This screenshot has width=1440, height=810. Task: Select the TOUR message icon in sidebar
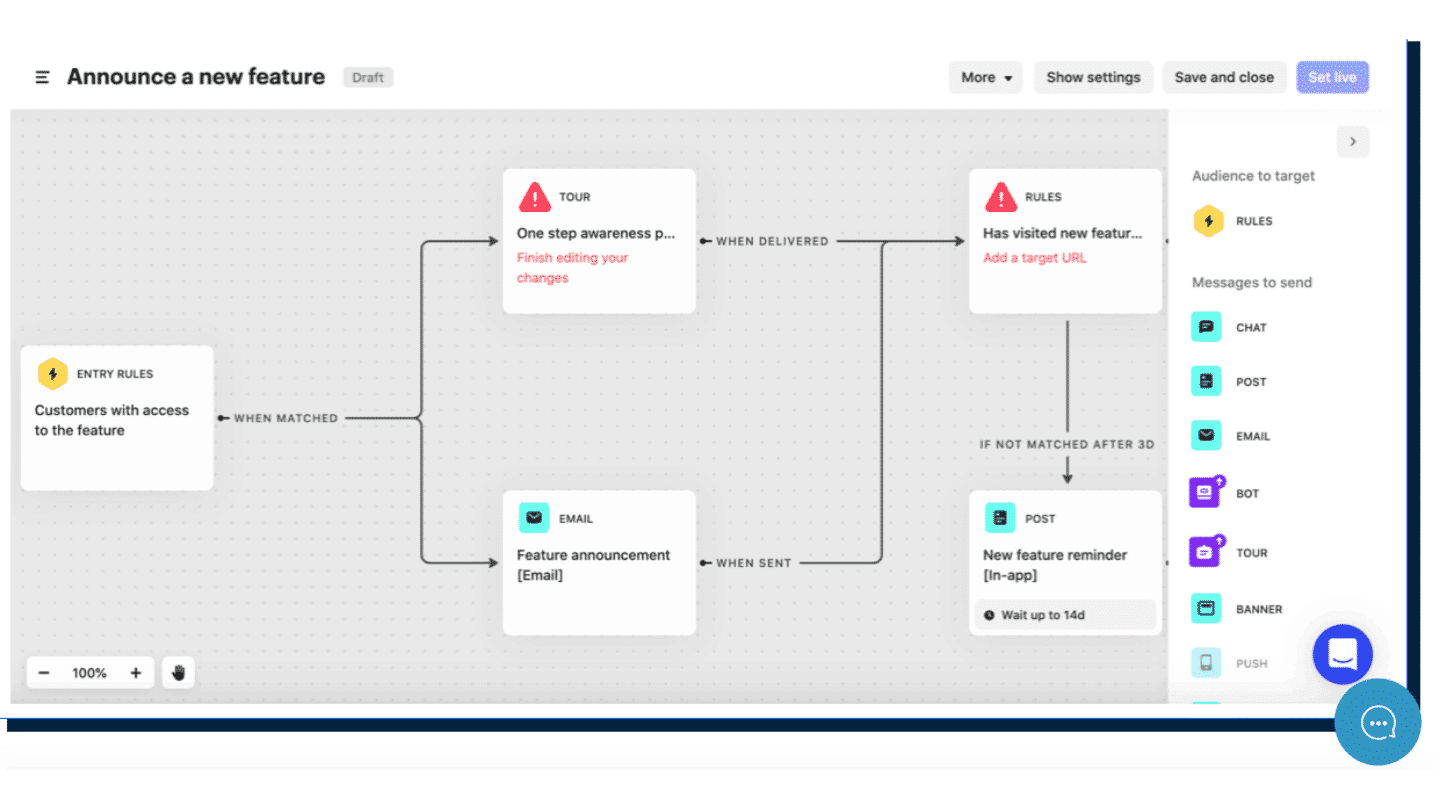(x=1206, y=551)
